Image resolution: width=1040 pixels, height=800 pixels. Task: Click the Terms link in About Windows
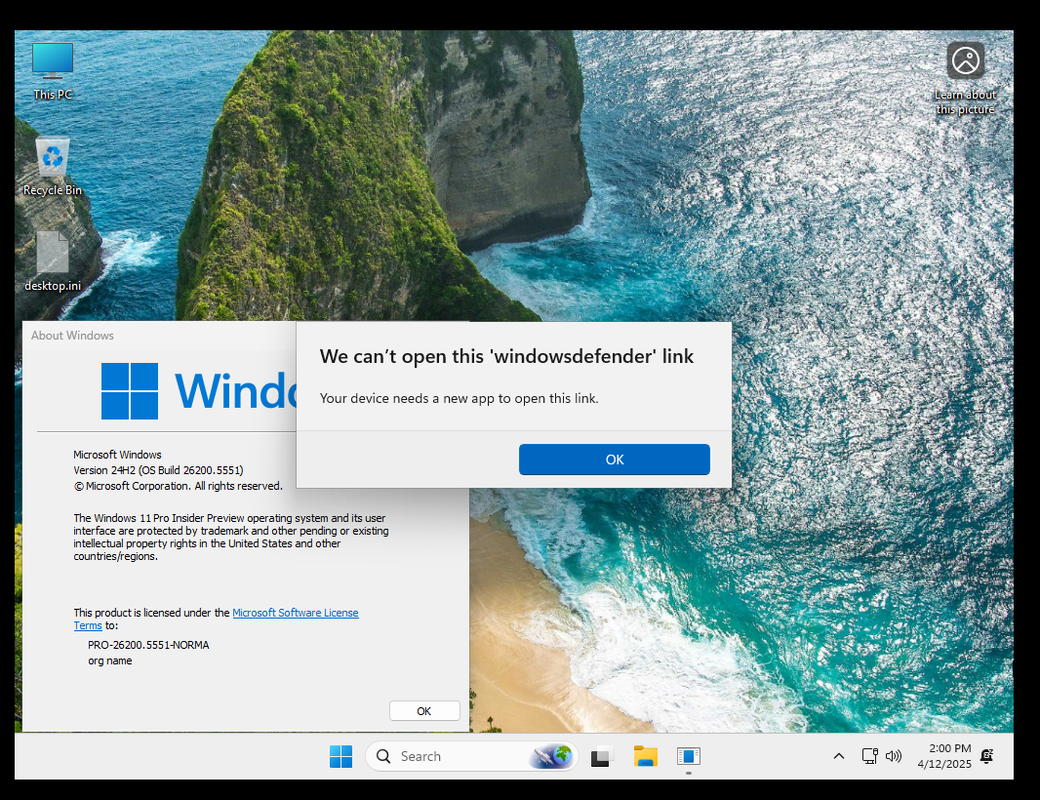(88, 626)
